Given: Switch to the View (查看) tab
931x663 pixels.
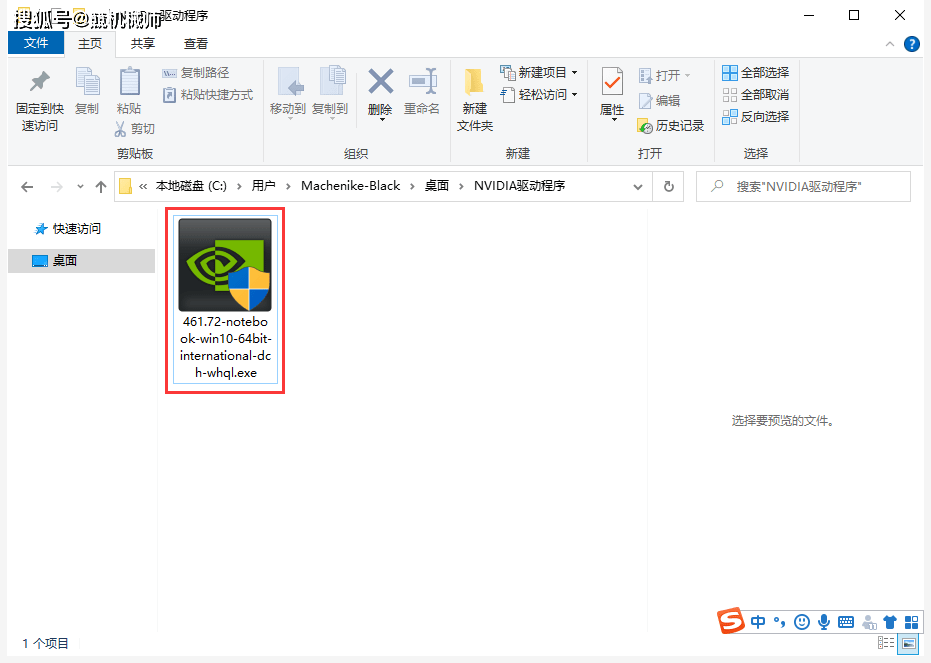Looking at the screenshot, I should tap(196, 43).
